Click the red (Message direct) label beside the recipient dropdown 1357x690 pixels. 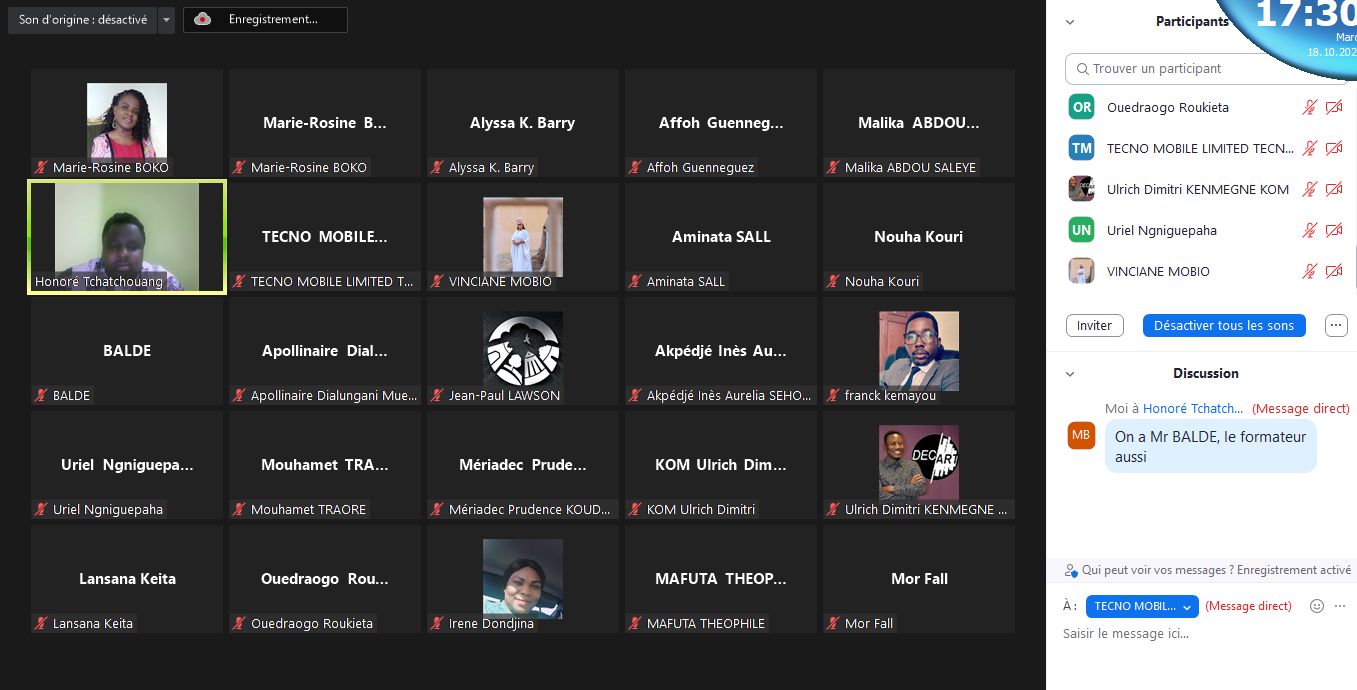[1248, 606]
